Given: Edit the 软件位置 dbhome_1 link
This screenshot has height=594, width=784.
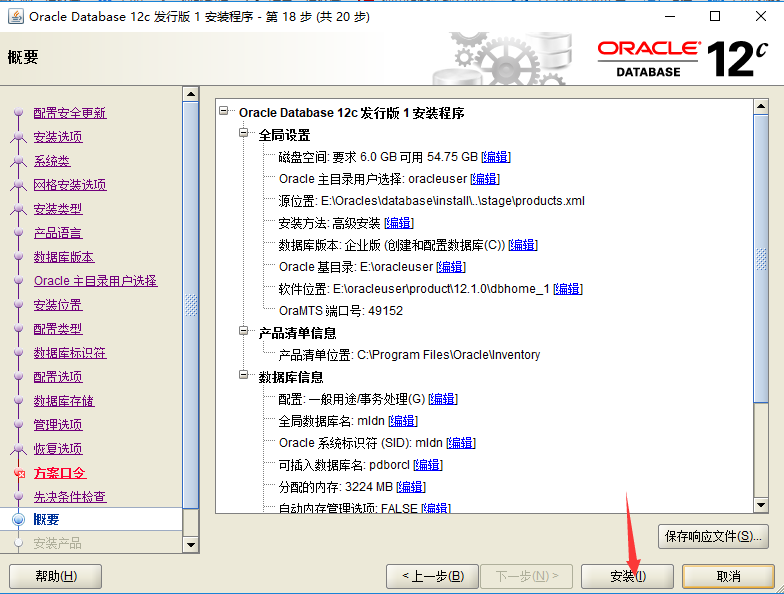Looking at the screenshot, I should pos(568,289).
